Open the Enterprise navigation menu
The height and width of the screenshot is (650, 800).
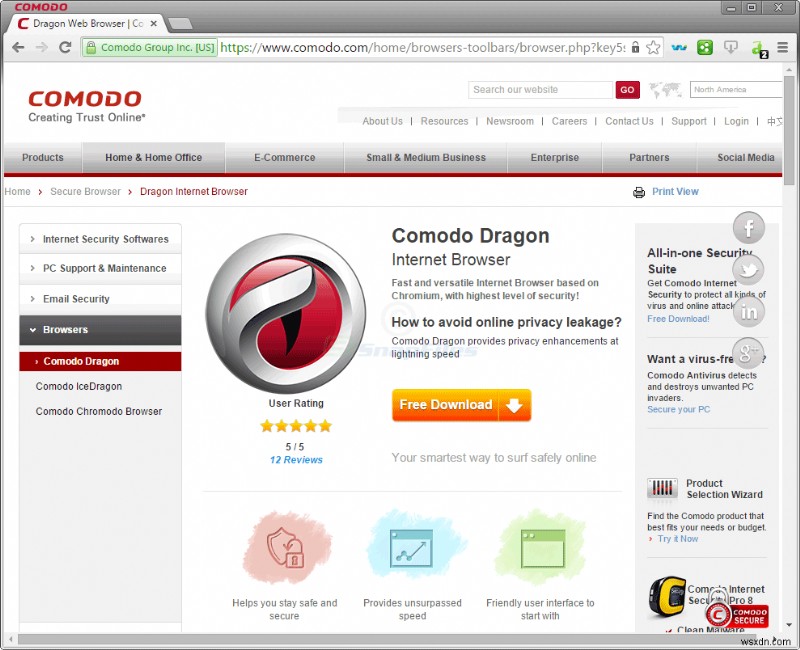click(x=555, y=158)
